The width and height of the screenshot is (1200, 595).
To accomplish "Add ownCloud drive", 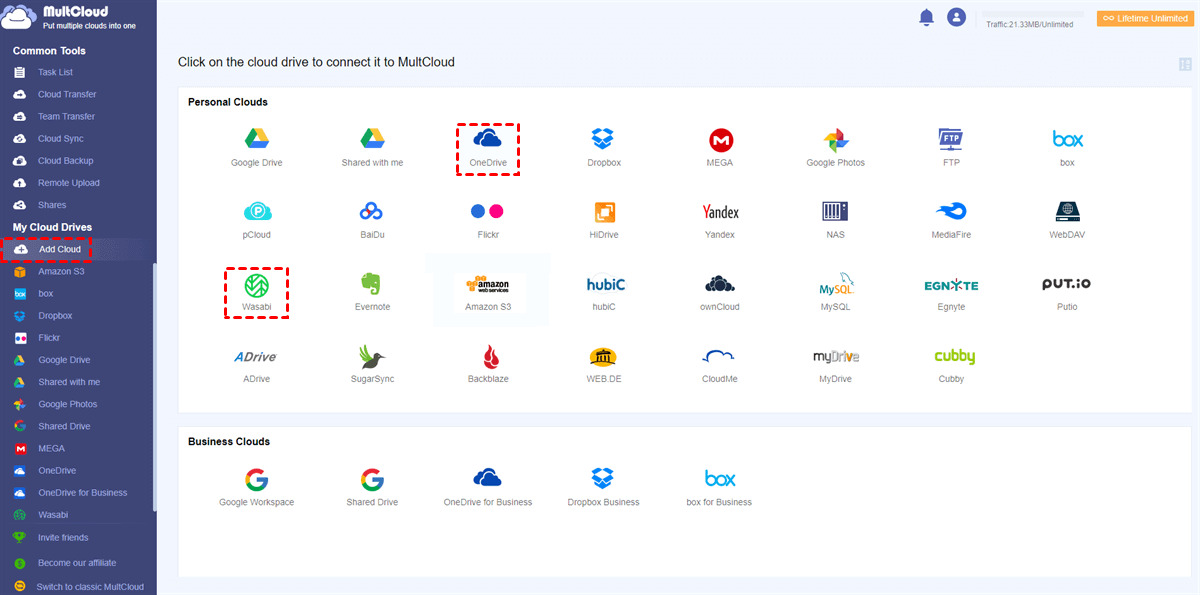I will (x=720, y=292).
